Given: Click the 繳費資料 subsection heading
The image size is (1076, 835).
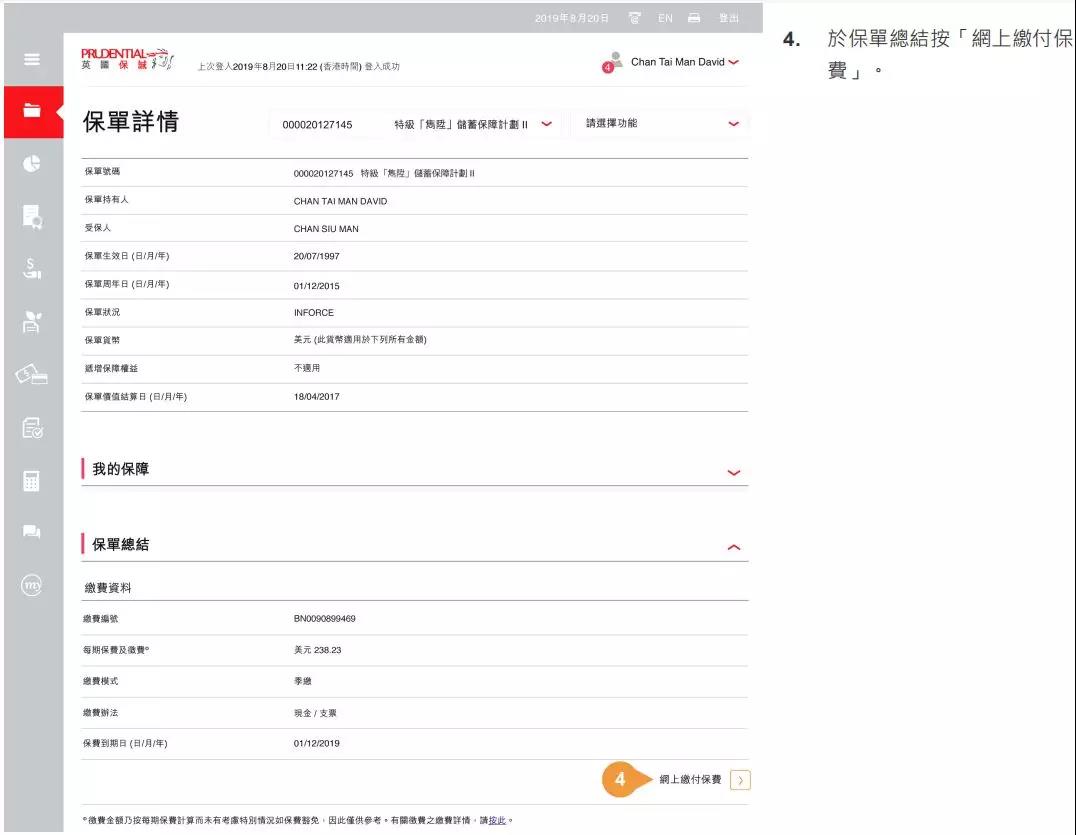Looking at the screenshot, I should point(107,588).
